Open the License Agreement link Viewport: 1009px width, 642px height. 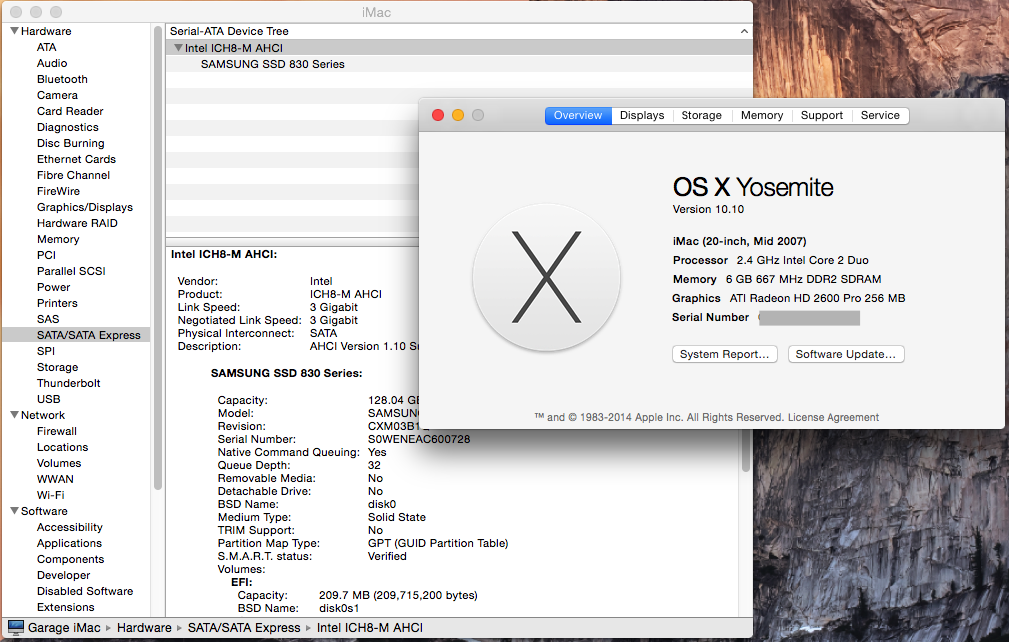(833, 417)
